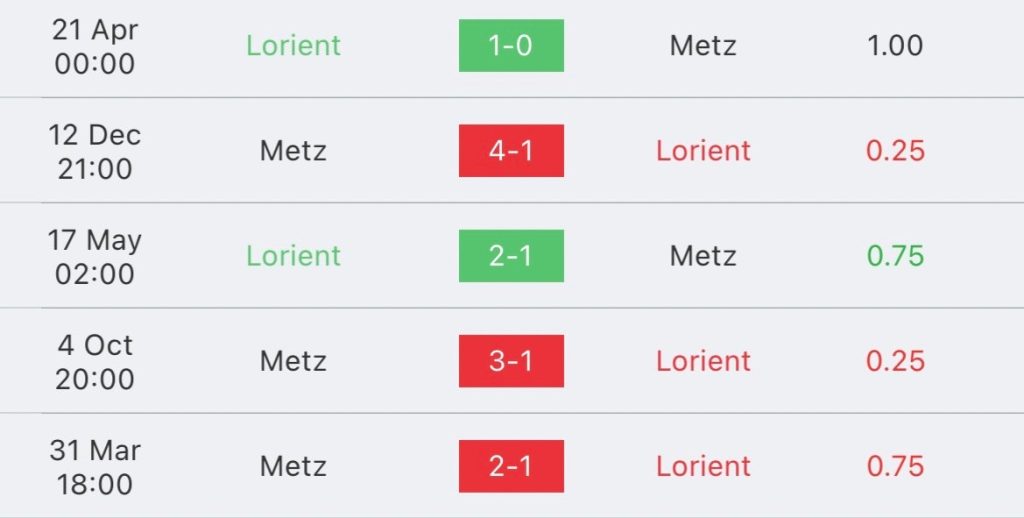This screenshot has width=1024, height=518.
Task: Click Metz in the 12 Dec match
Action: (x=293, y=151)
